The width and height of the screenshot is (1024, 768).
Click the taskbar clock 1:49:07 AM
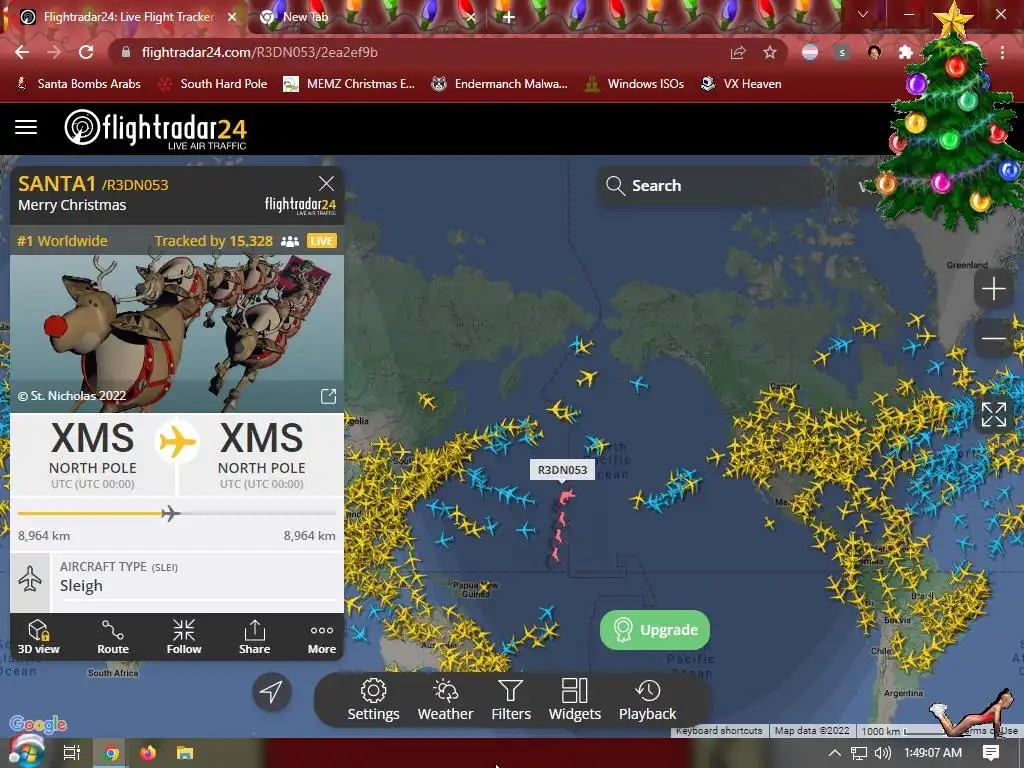pyautogui.click(x=933, y=753)
